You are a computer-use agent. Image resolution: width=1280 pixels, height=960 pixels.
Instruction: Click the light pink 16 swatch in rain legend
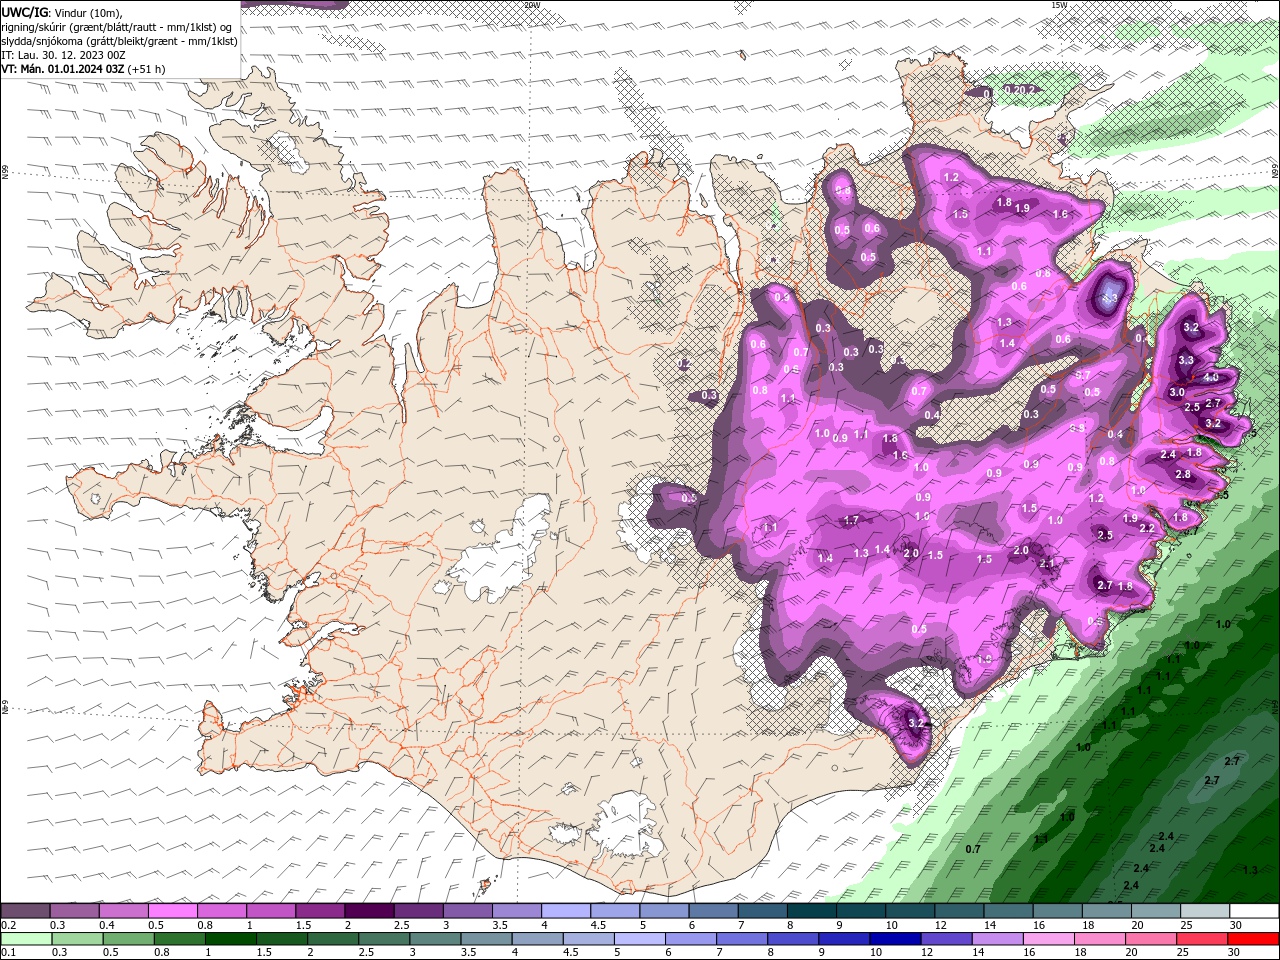coord(1049,939)
